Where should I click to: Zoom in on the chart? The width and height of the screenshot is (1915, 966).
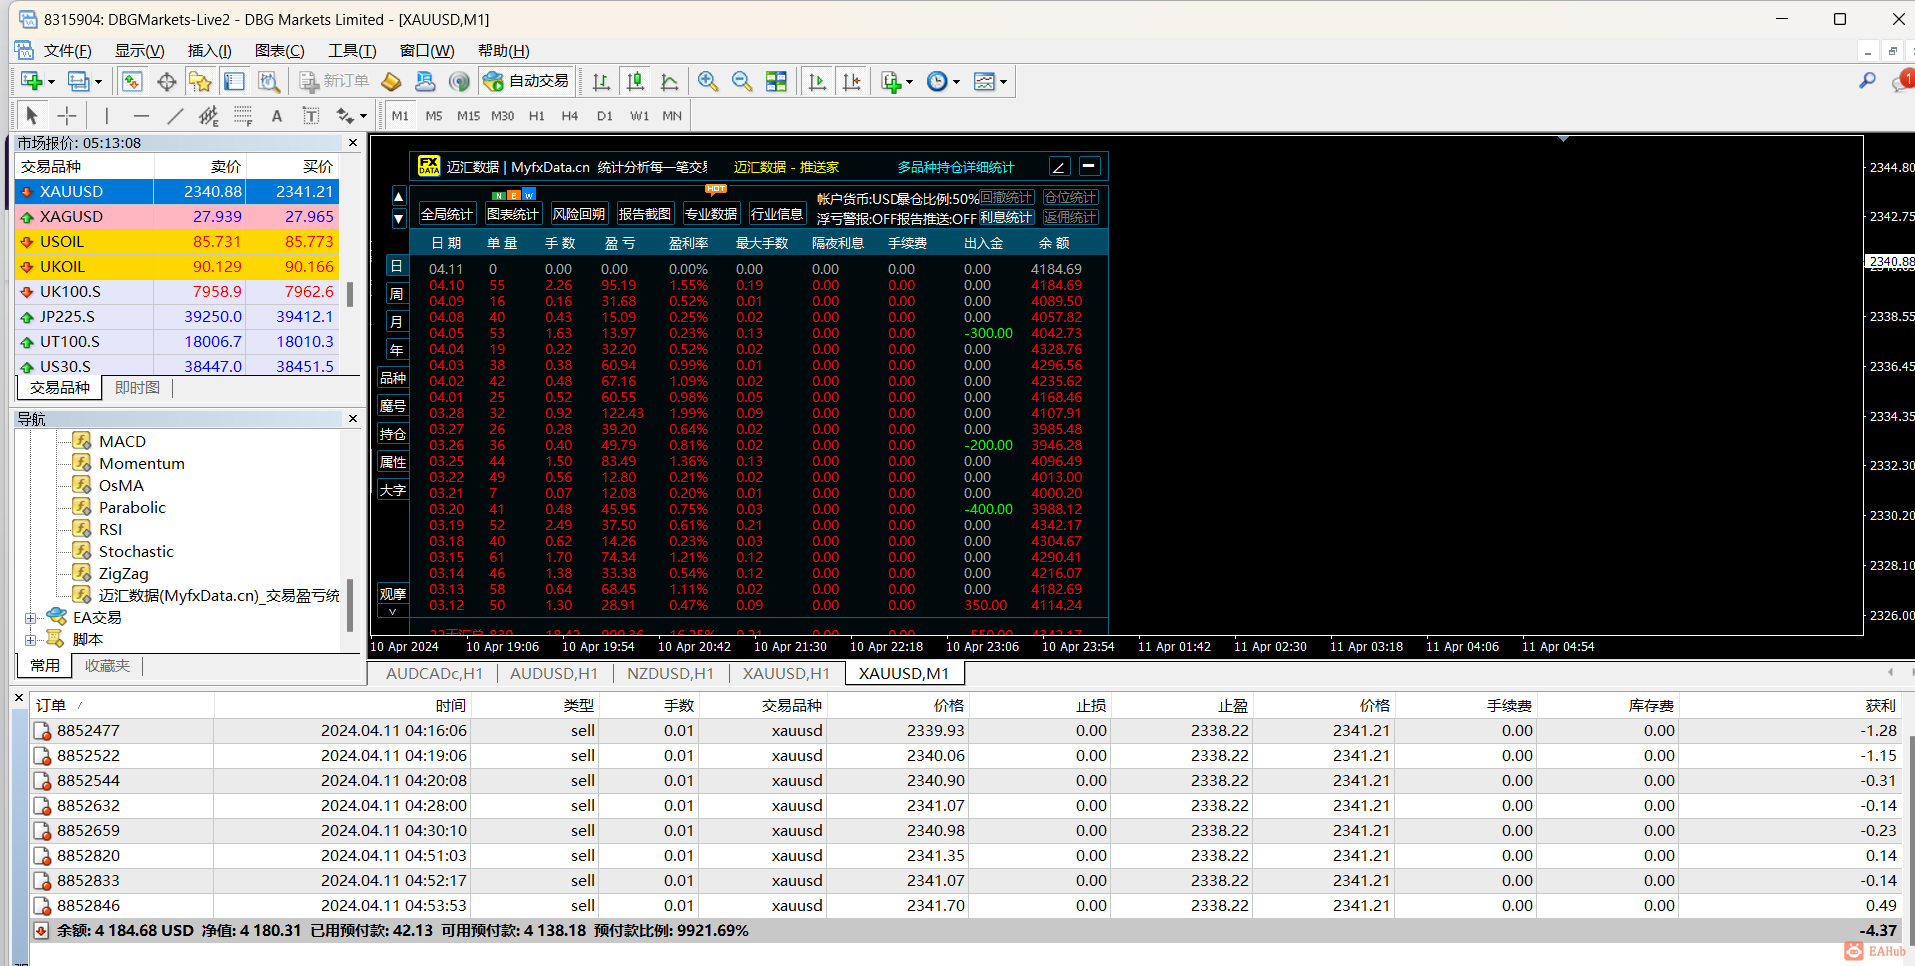(708, 82)
